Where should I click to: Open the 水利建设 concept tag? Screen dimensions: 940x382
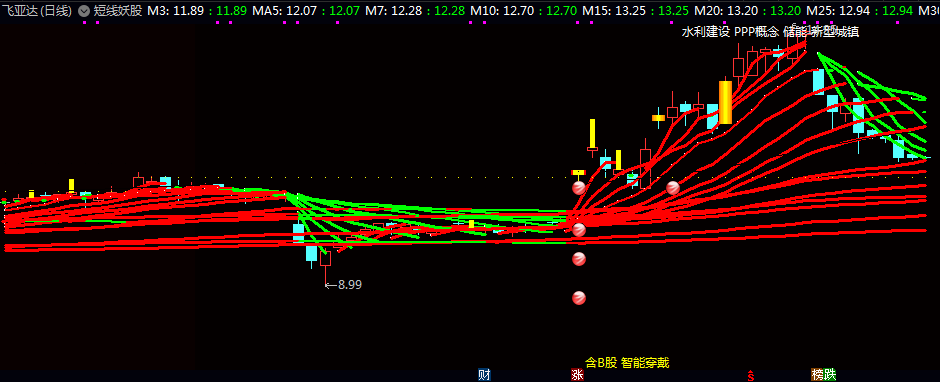coord(705,32)
